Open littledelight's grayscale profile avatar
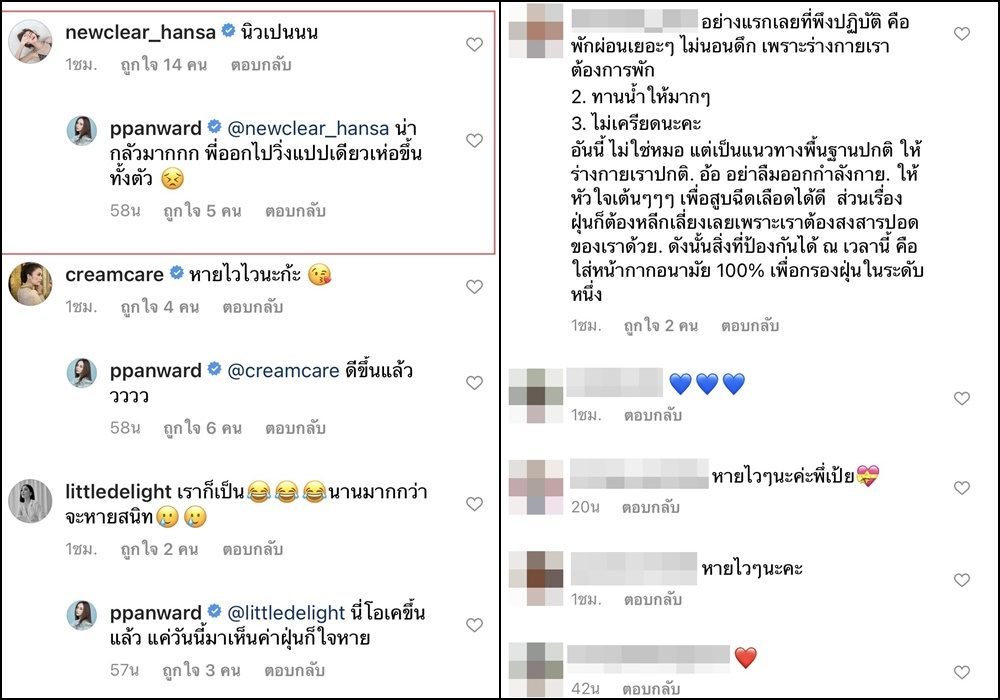The image size is (1000, 700). tap(30, 500)
